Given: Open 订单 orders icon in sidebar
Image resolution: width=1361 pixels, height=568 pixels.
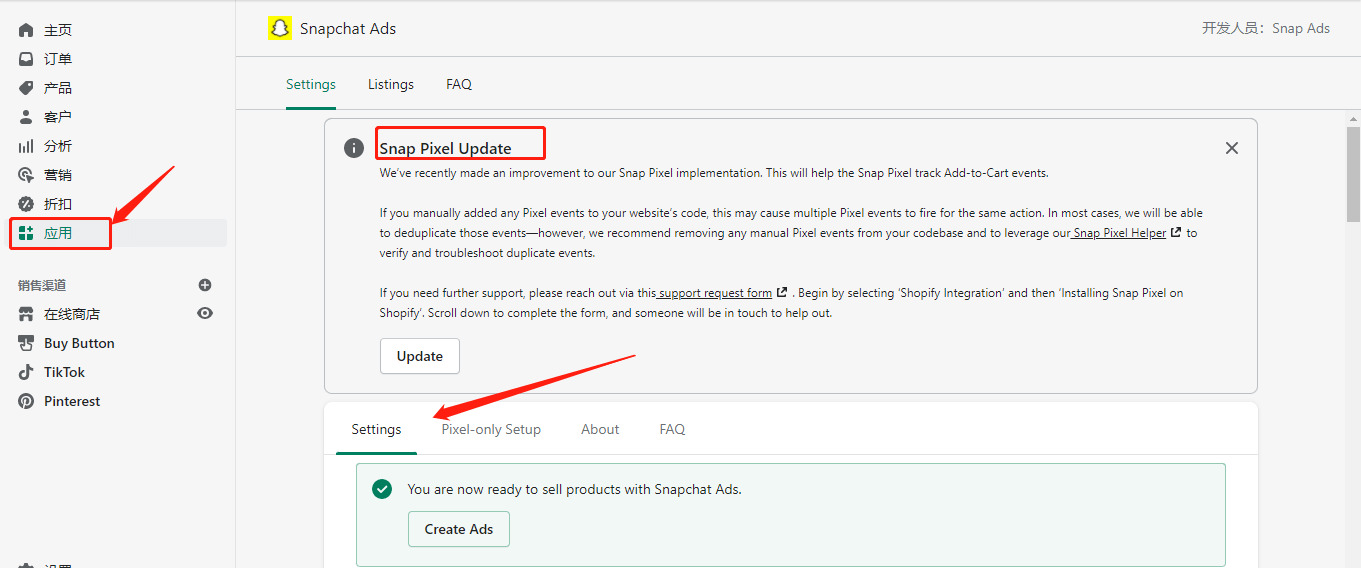Looking at the screenshot, I should (26, 59).
